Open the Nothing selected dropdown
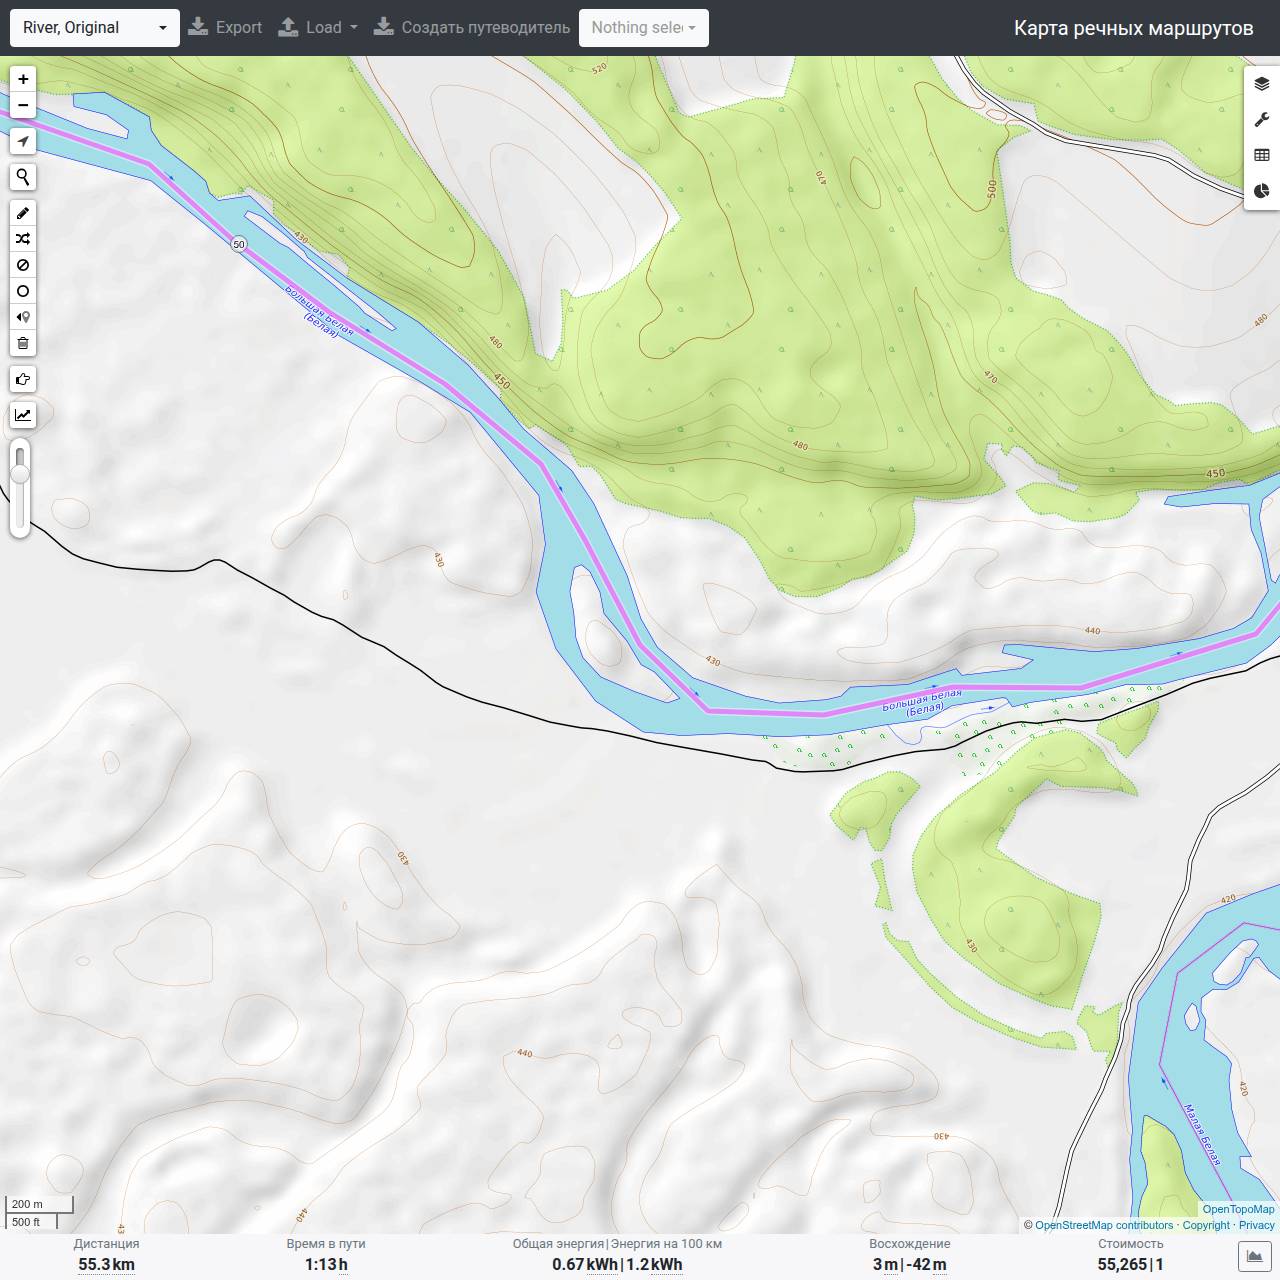1280x1280 pixels. 644,28
